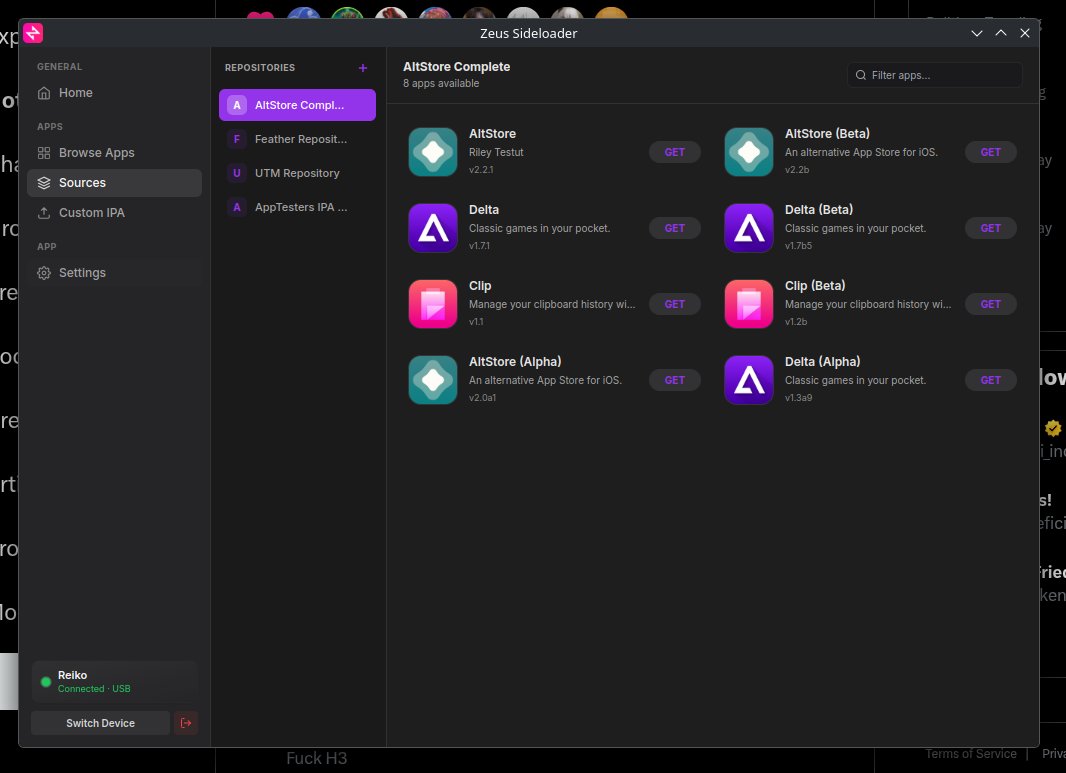The width and height of the screenshot is (1066, 773).
Task: Click the red disconnect logout icon
Action: click(x=186, y=723)
